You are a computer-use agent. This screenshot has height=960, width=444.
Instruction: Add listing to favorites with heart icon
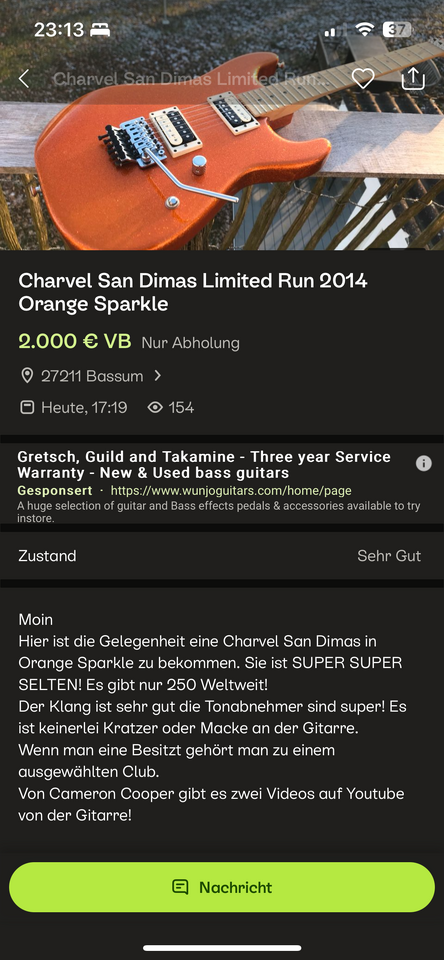pos(363,78)
